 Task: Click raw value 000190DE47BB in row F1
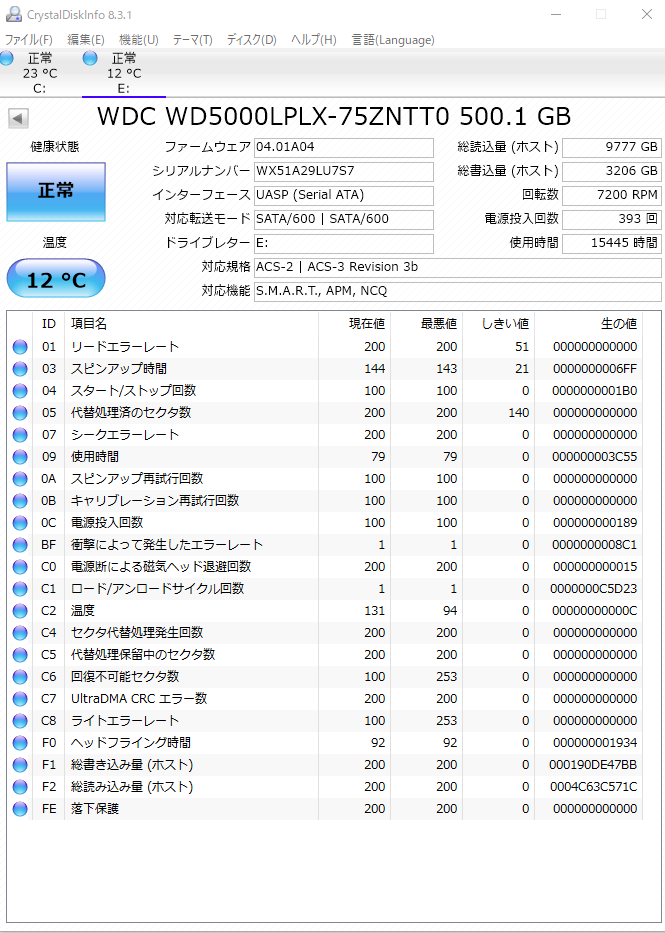(593, 765)
